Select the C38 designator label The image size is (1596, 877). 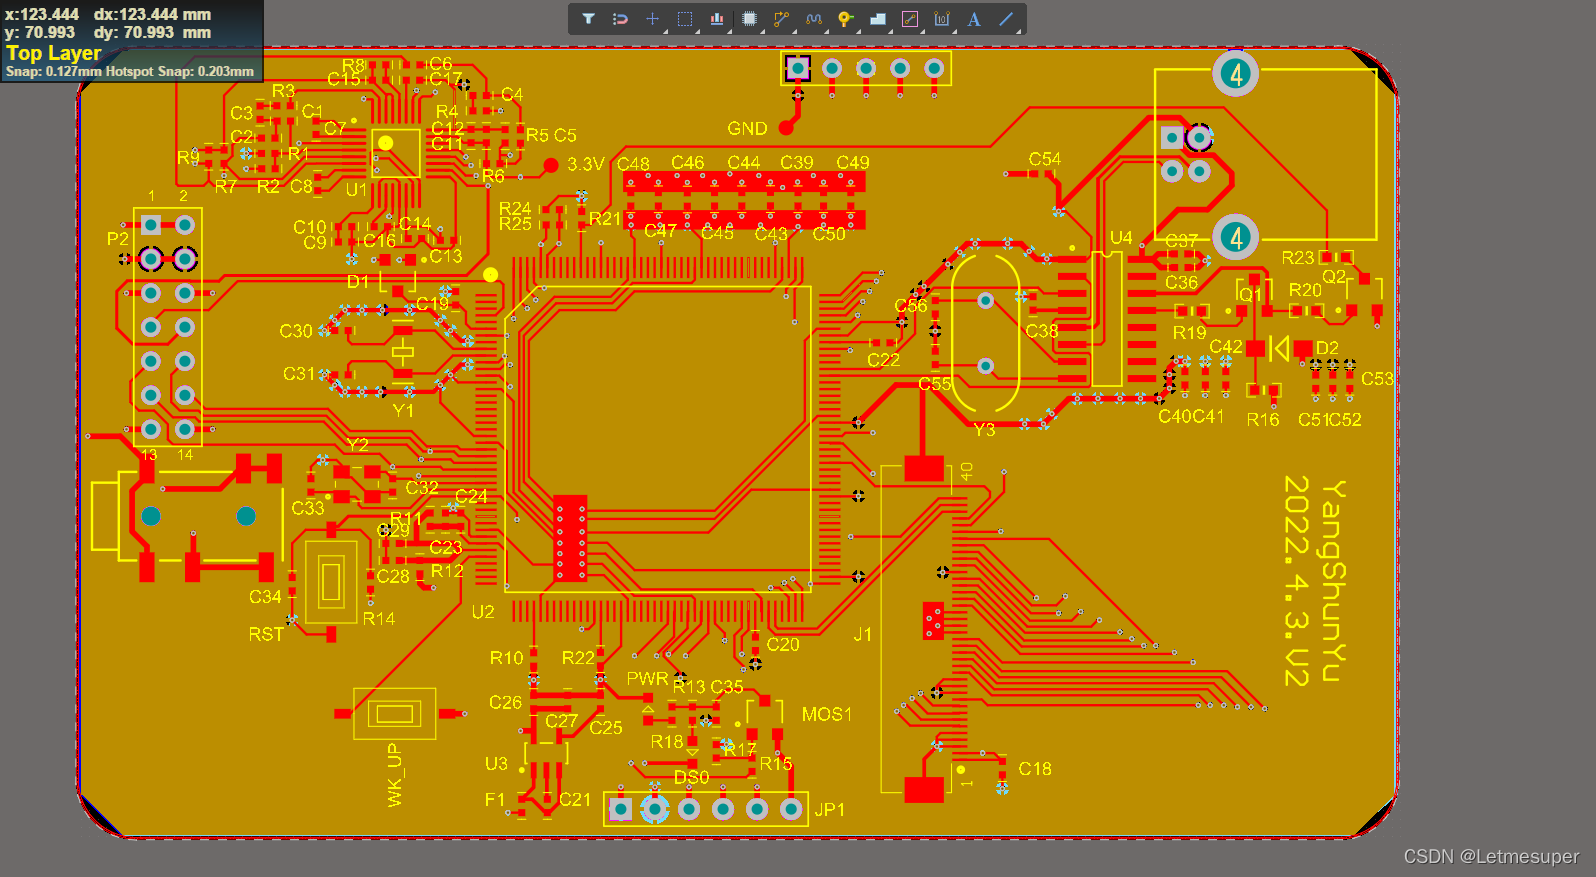point(1042,331)
